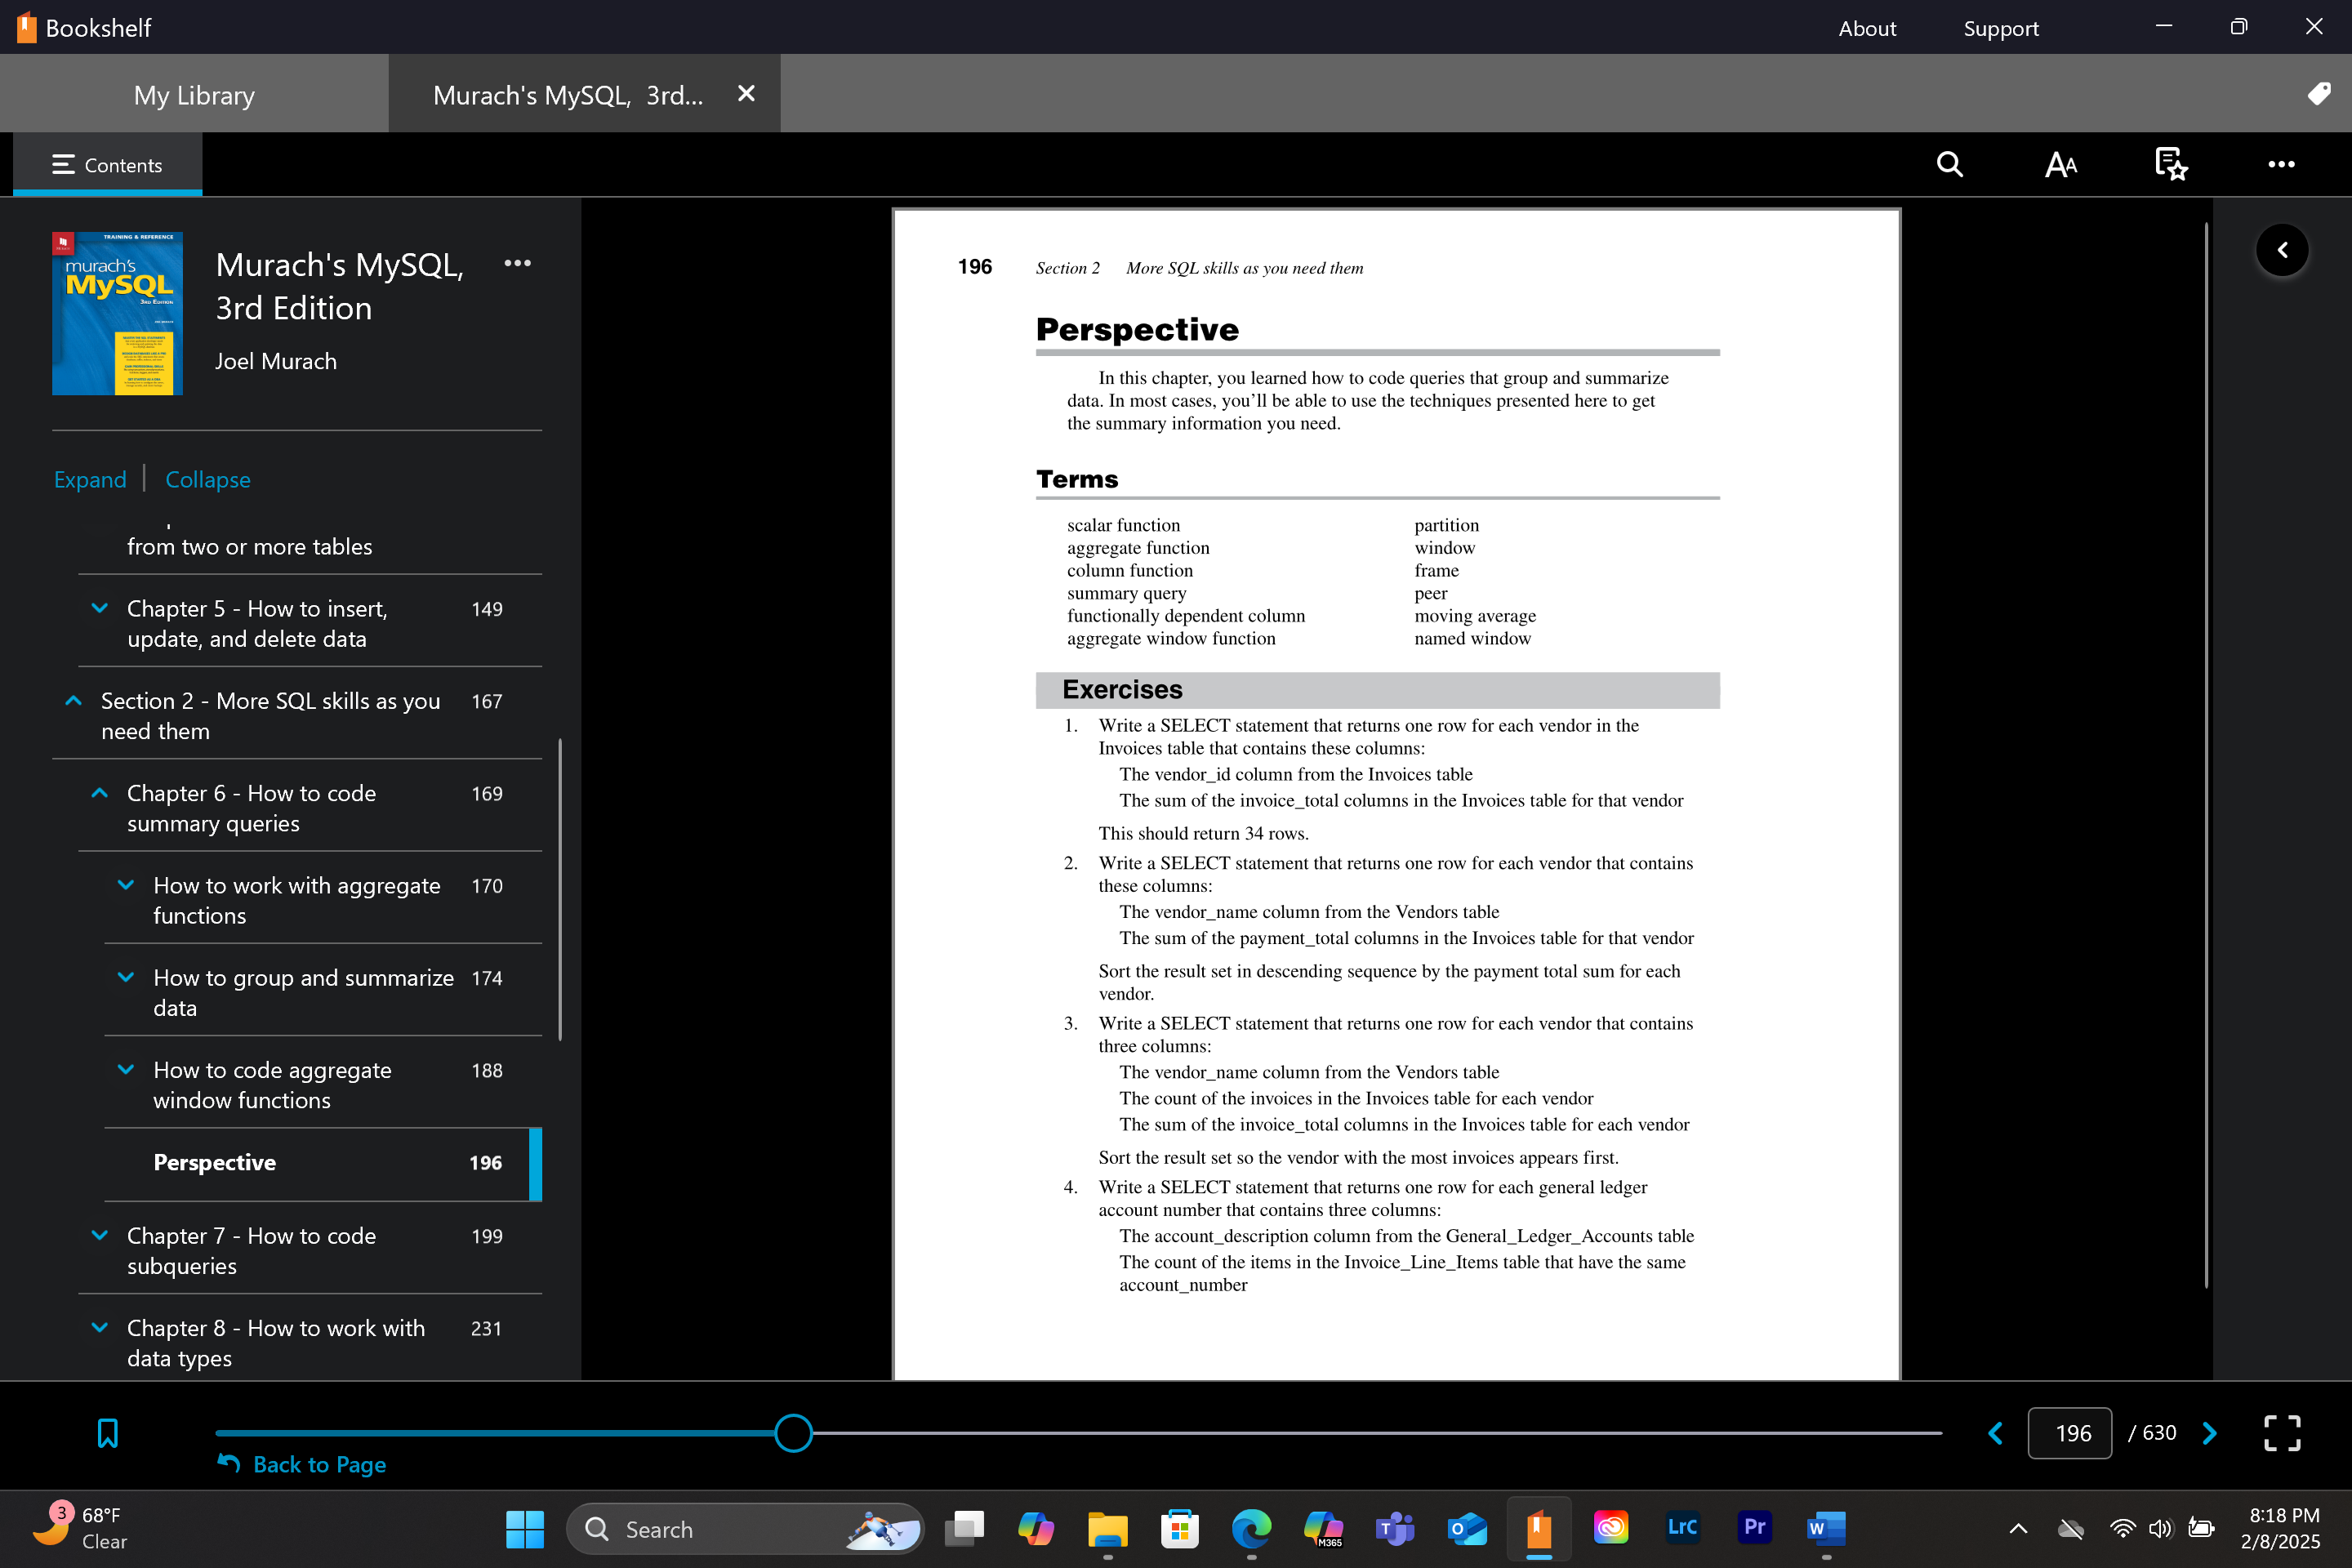Open Microsoft Store from taskbar
Image resolution: width=2352 pixels, height=1568 pixels.
point(1179,1529)
